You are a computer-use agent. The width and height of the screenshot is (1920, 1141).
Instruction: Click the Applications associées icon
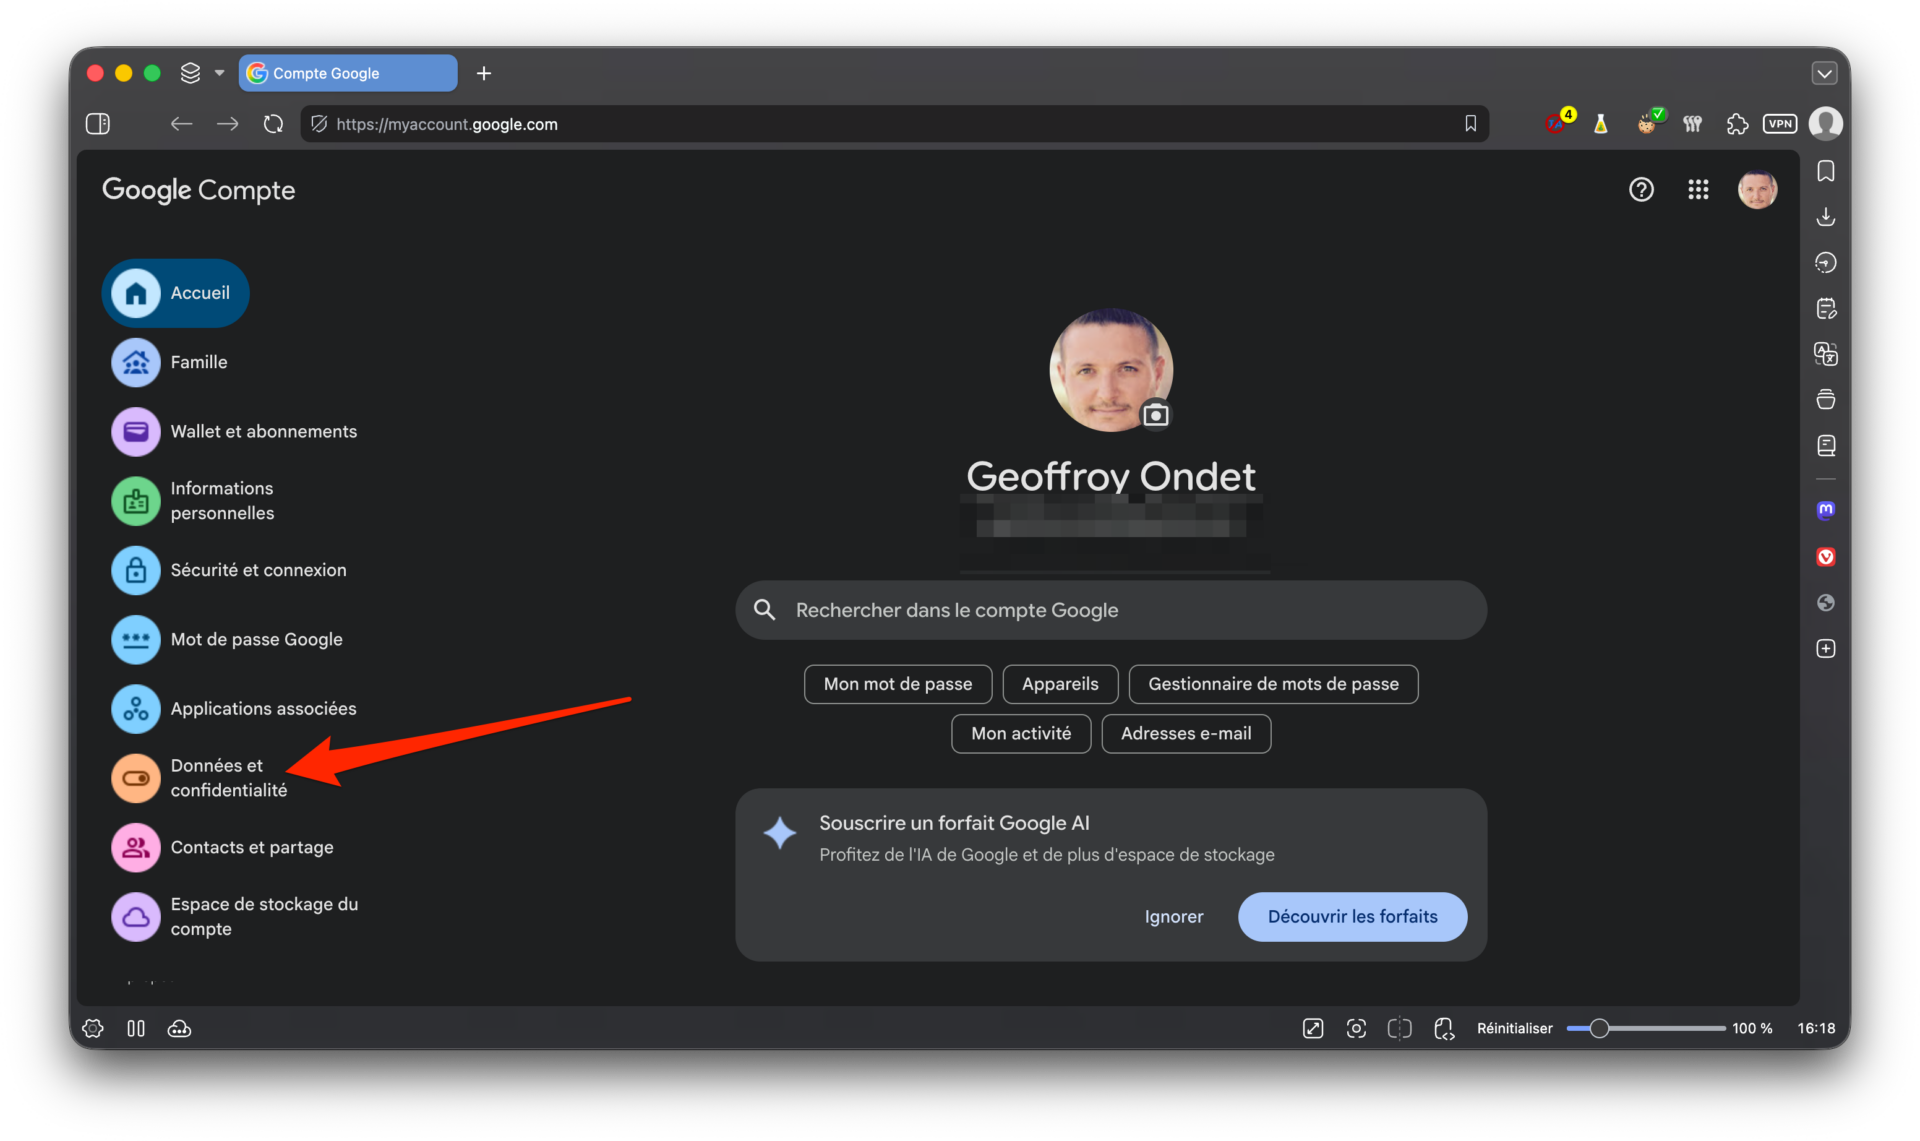point(136,709)
